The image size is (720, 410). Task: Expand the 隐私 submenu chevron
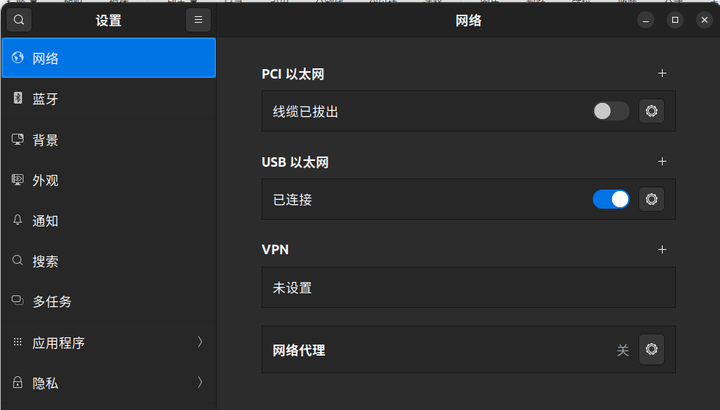pos(199,382)
